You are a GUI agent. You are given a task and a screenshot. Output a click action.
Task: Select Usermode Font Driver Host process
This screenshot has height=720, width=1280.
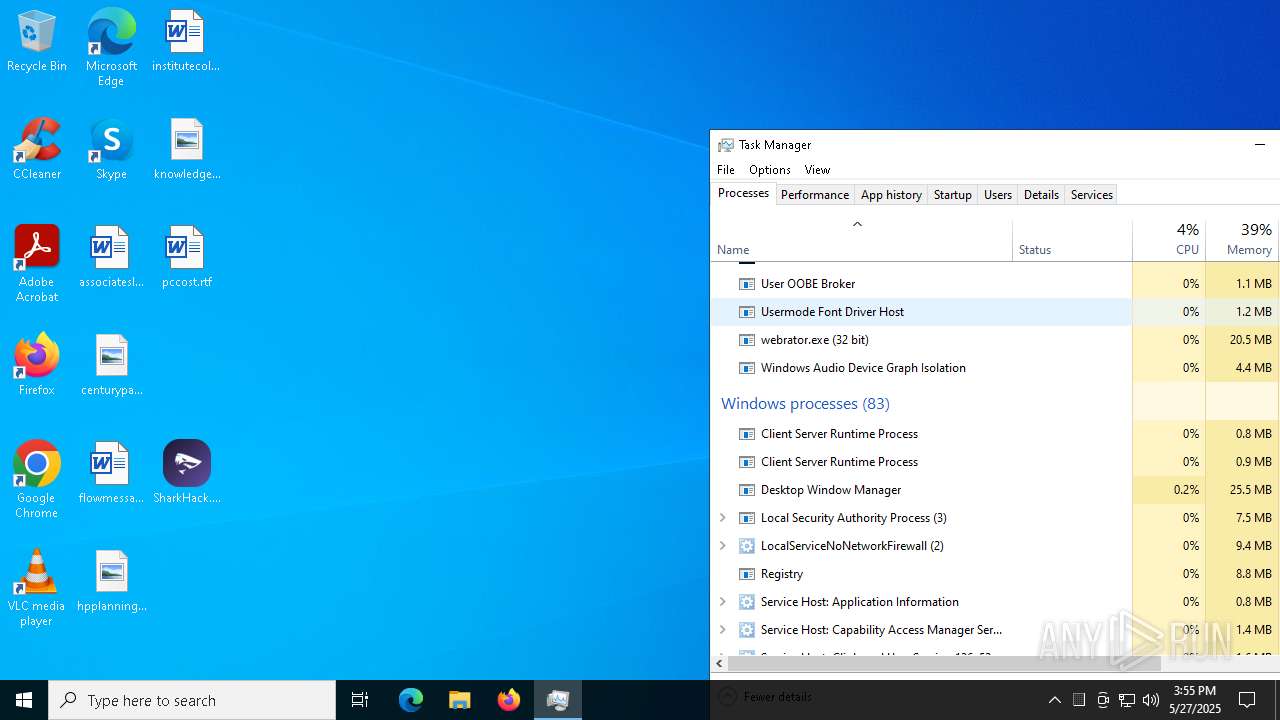tap(995, 312)
